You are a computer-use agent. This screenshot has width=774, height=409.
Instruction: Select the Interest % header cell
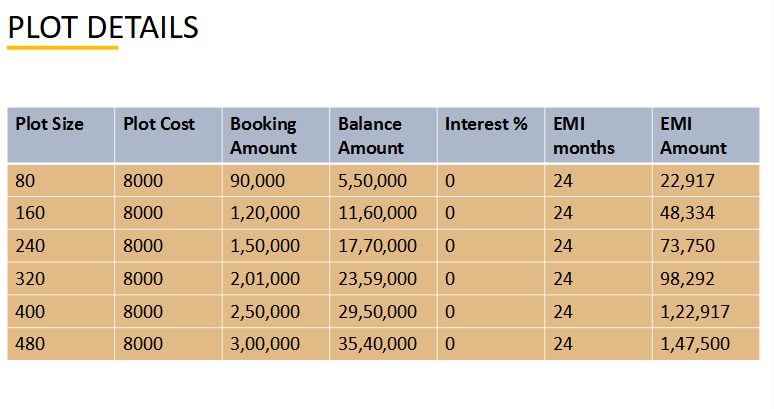click(x=491, y=135)
